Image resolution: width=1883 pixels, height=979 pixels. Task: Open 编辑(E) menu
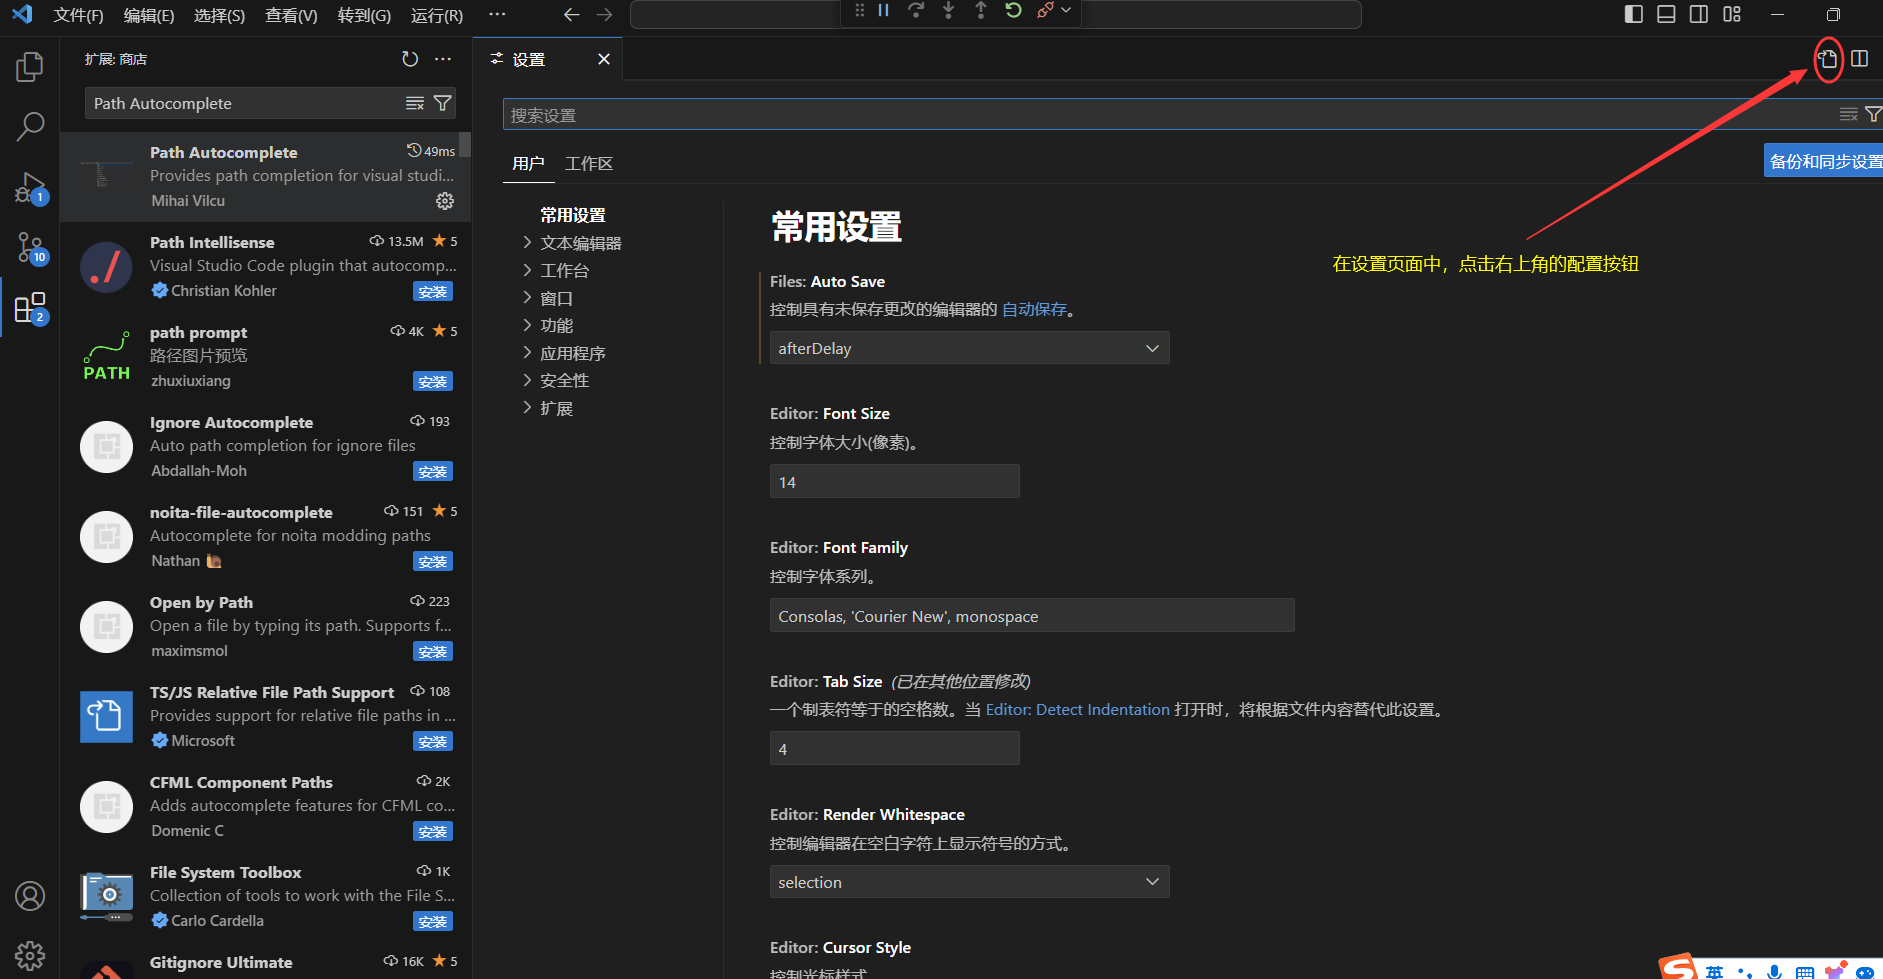point(149,15)
